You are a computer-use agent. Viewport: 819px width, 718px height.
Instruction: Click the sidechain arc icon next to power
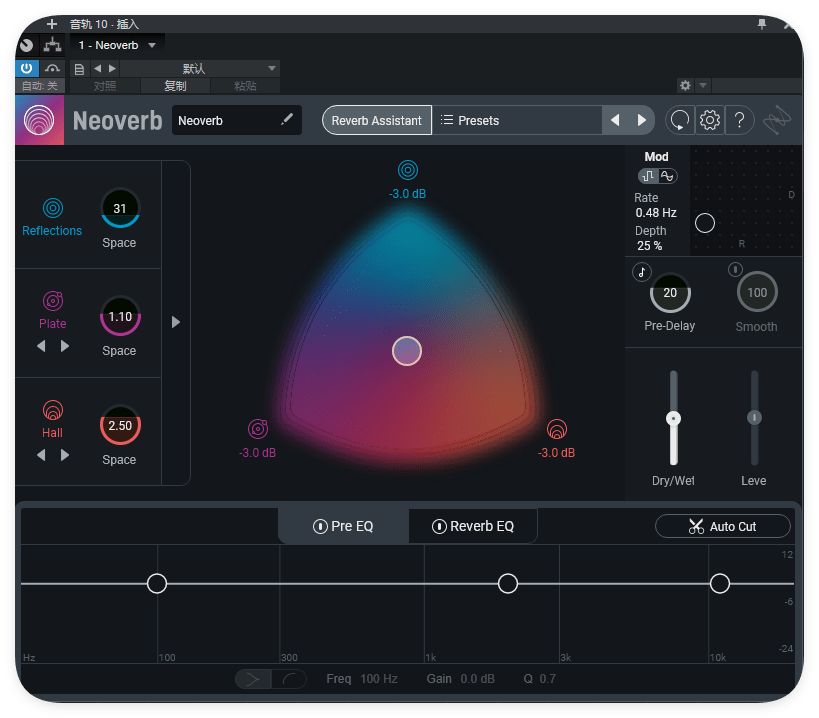coord(52,68)
